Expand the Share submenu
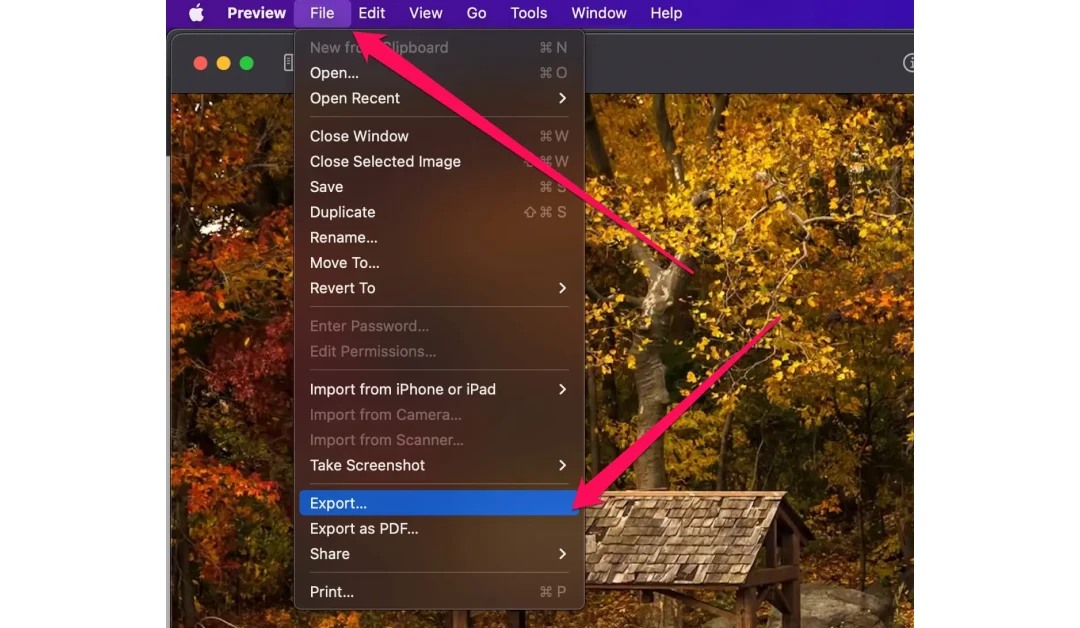Viewport: 1080px width, 628px height. (329, 553)
